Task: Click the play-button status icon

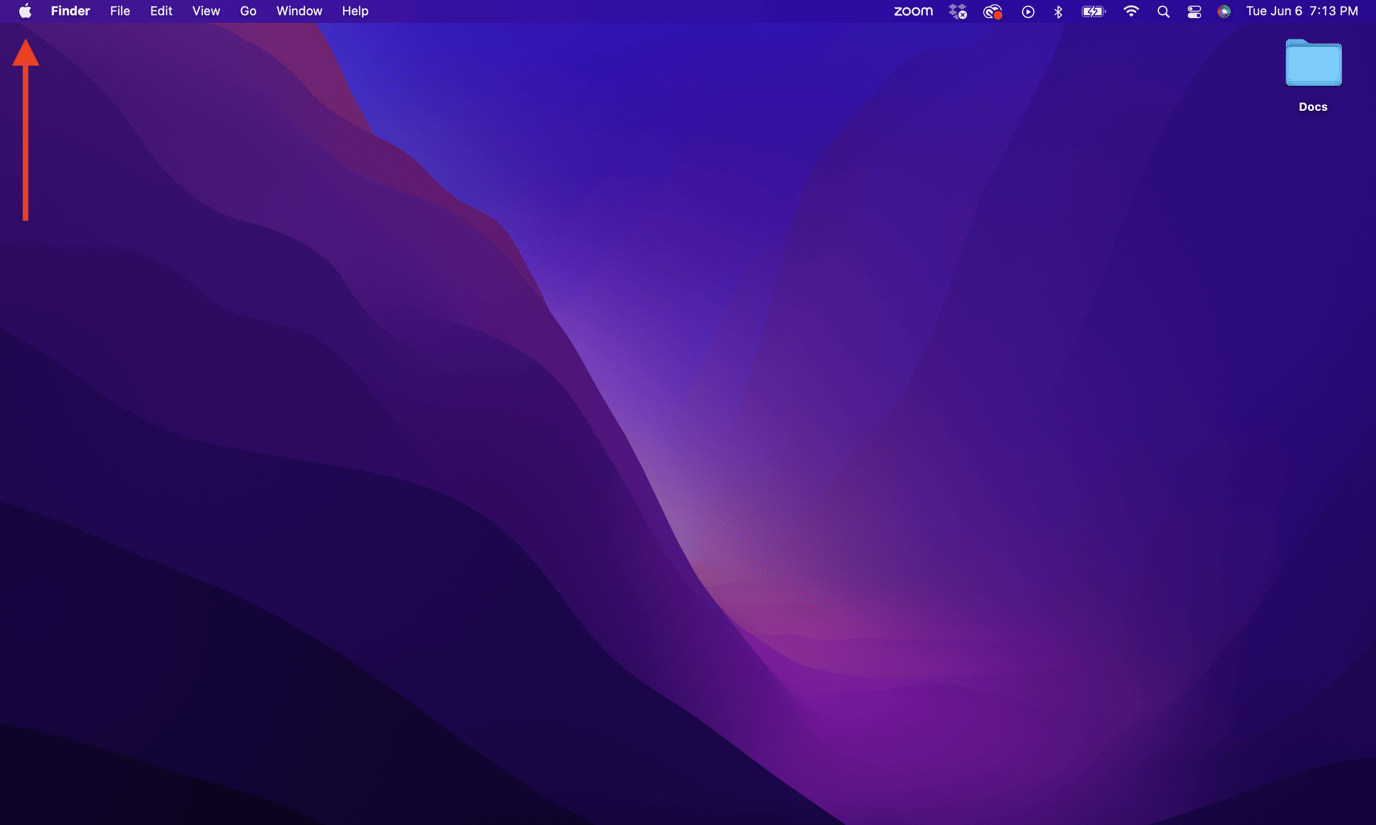Action: tap(1027, 11)
